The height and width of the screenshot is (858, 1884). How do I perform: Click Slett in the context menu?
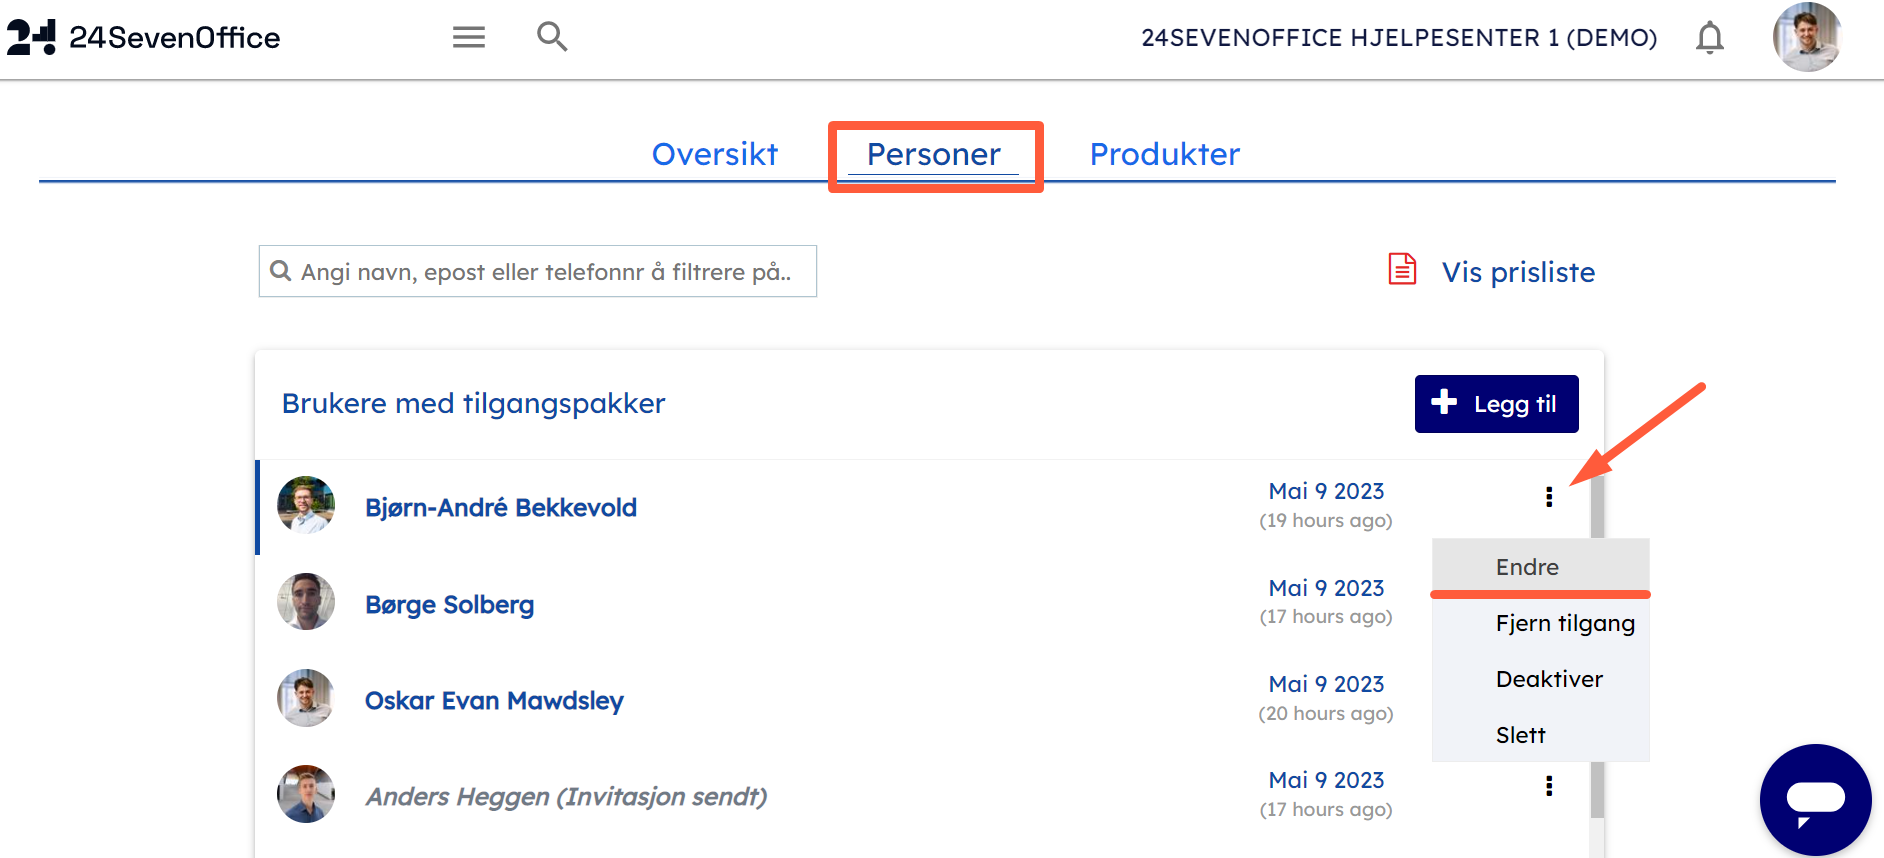1520,735
